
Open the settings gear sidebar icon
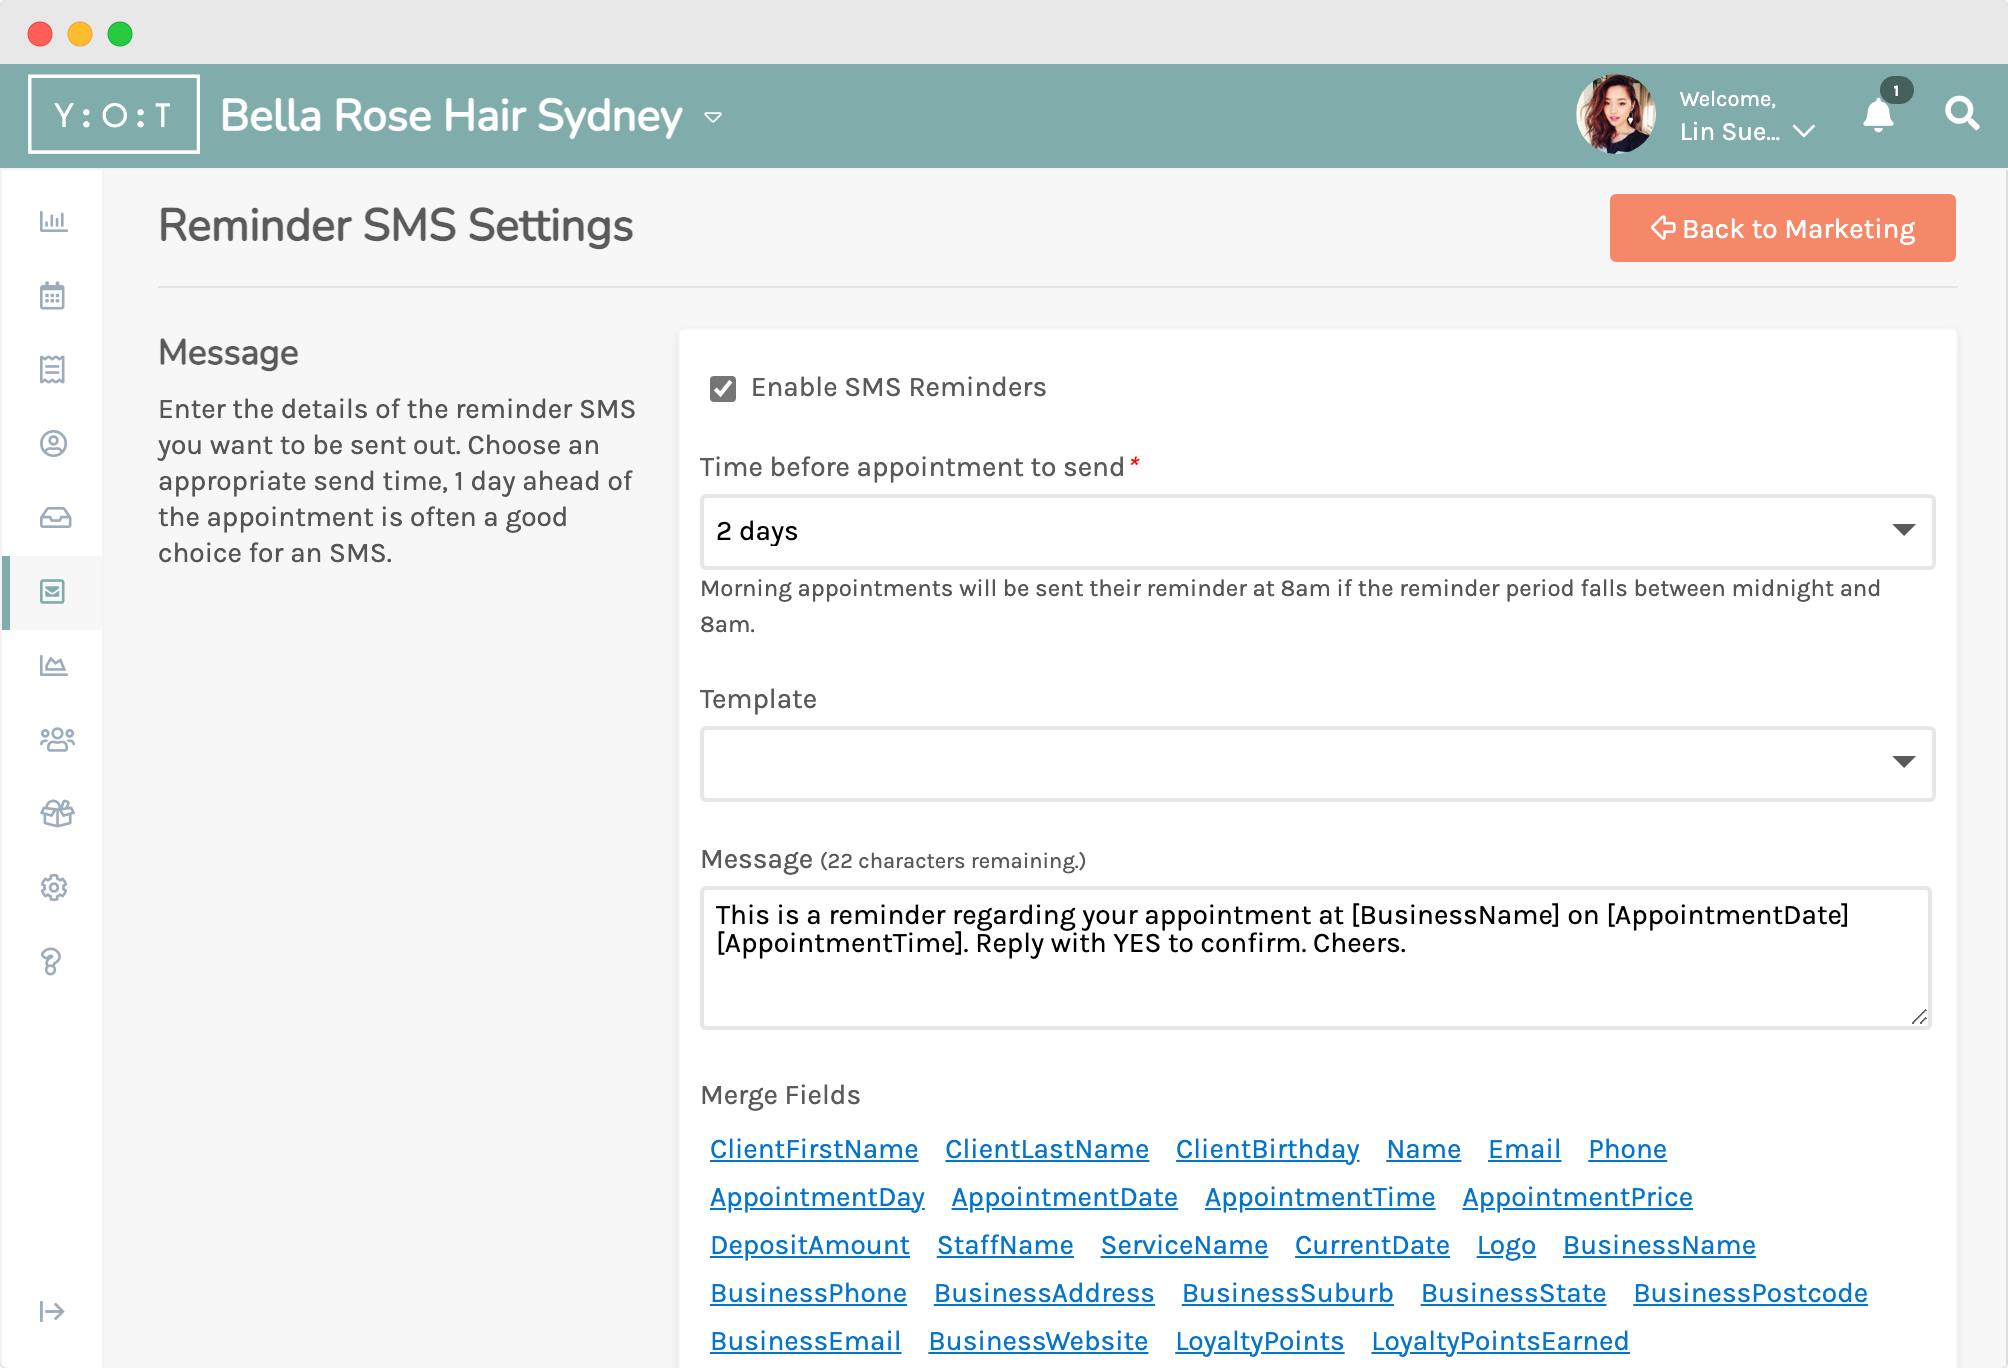click(53, 887)
